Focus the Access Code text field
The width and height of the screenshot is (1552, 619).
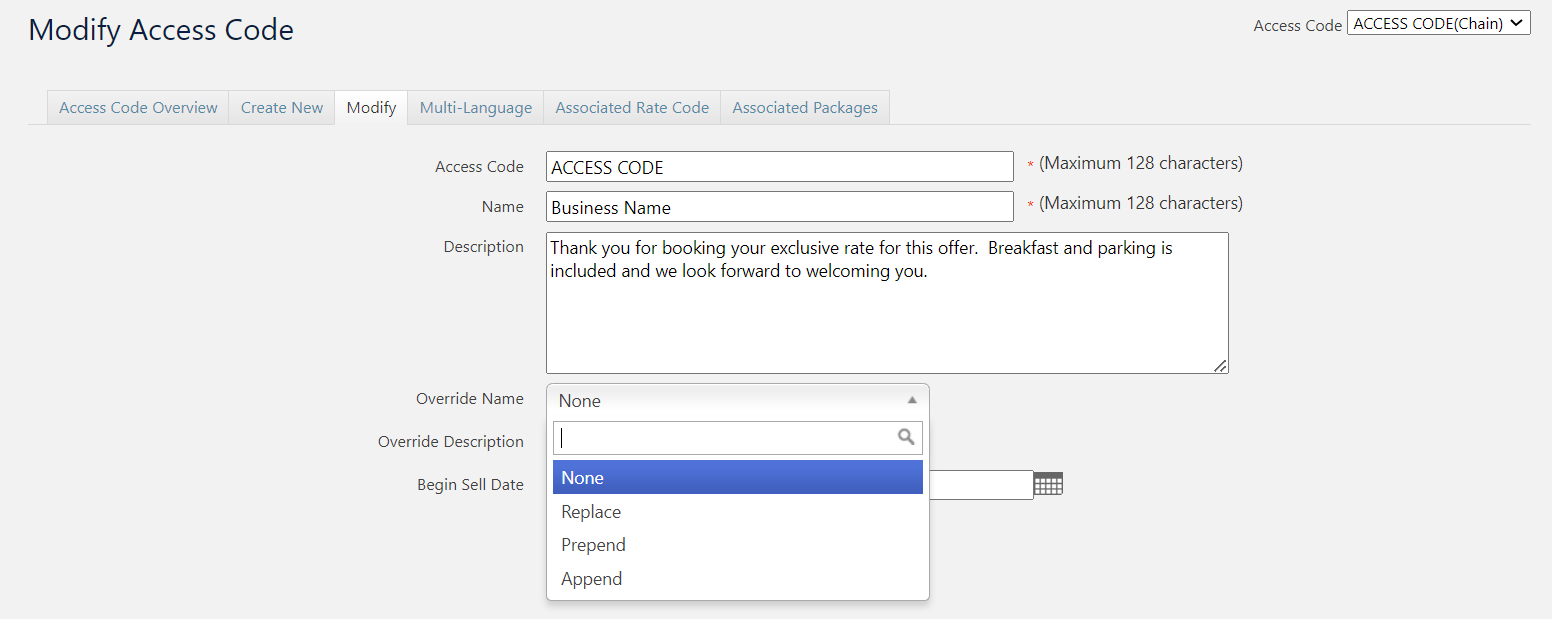780,167
